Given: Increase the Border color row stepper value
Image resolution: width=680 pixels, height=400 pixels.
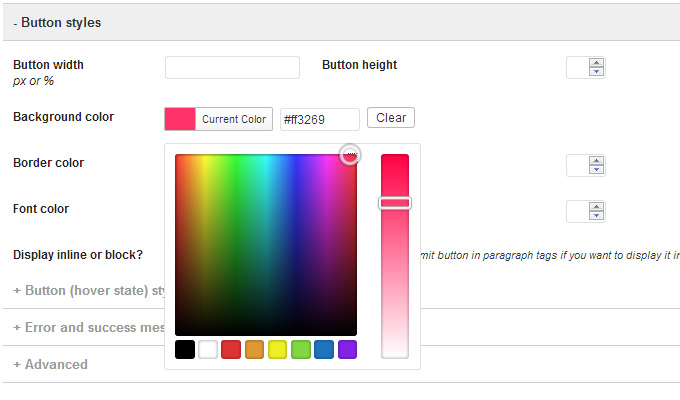Looking at the screenshot, I should click(x=596, y=161).
